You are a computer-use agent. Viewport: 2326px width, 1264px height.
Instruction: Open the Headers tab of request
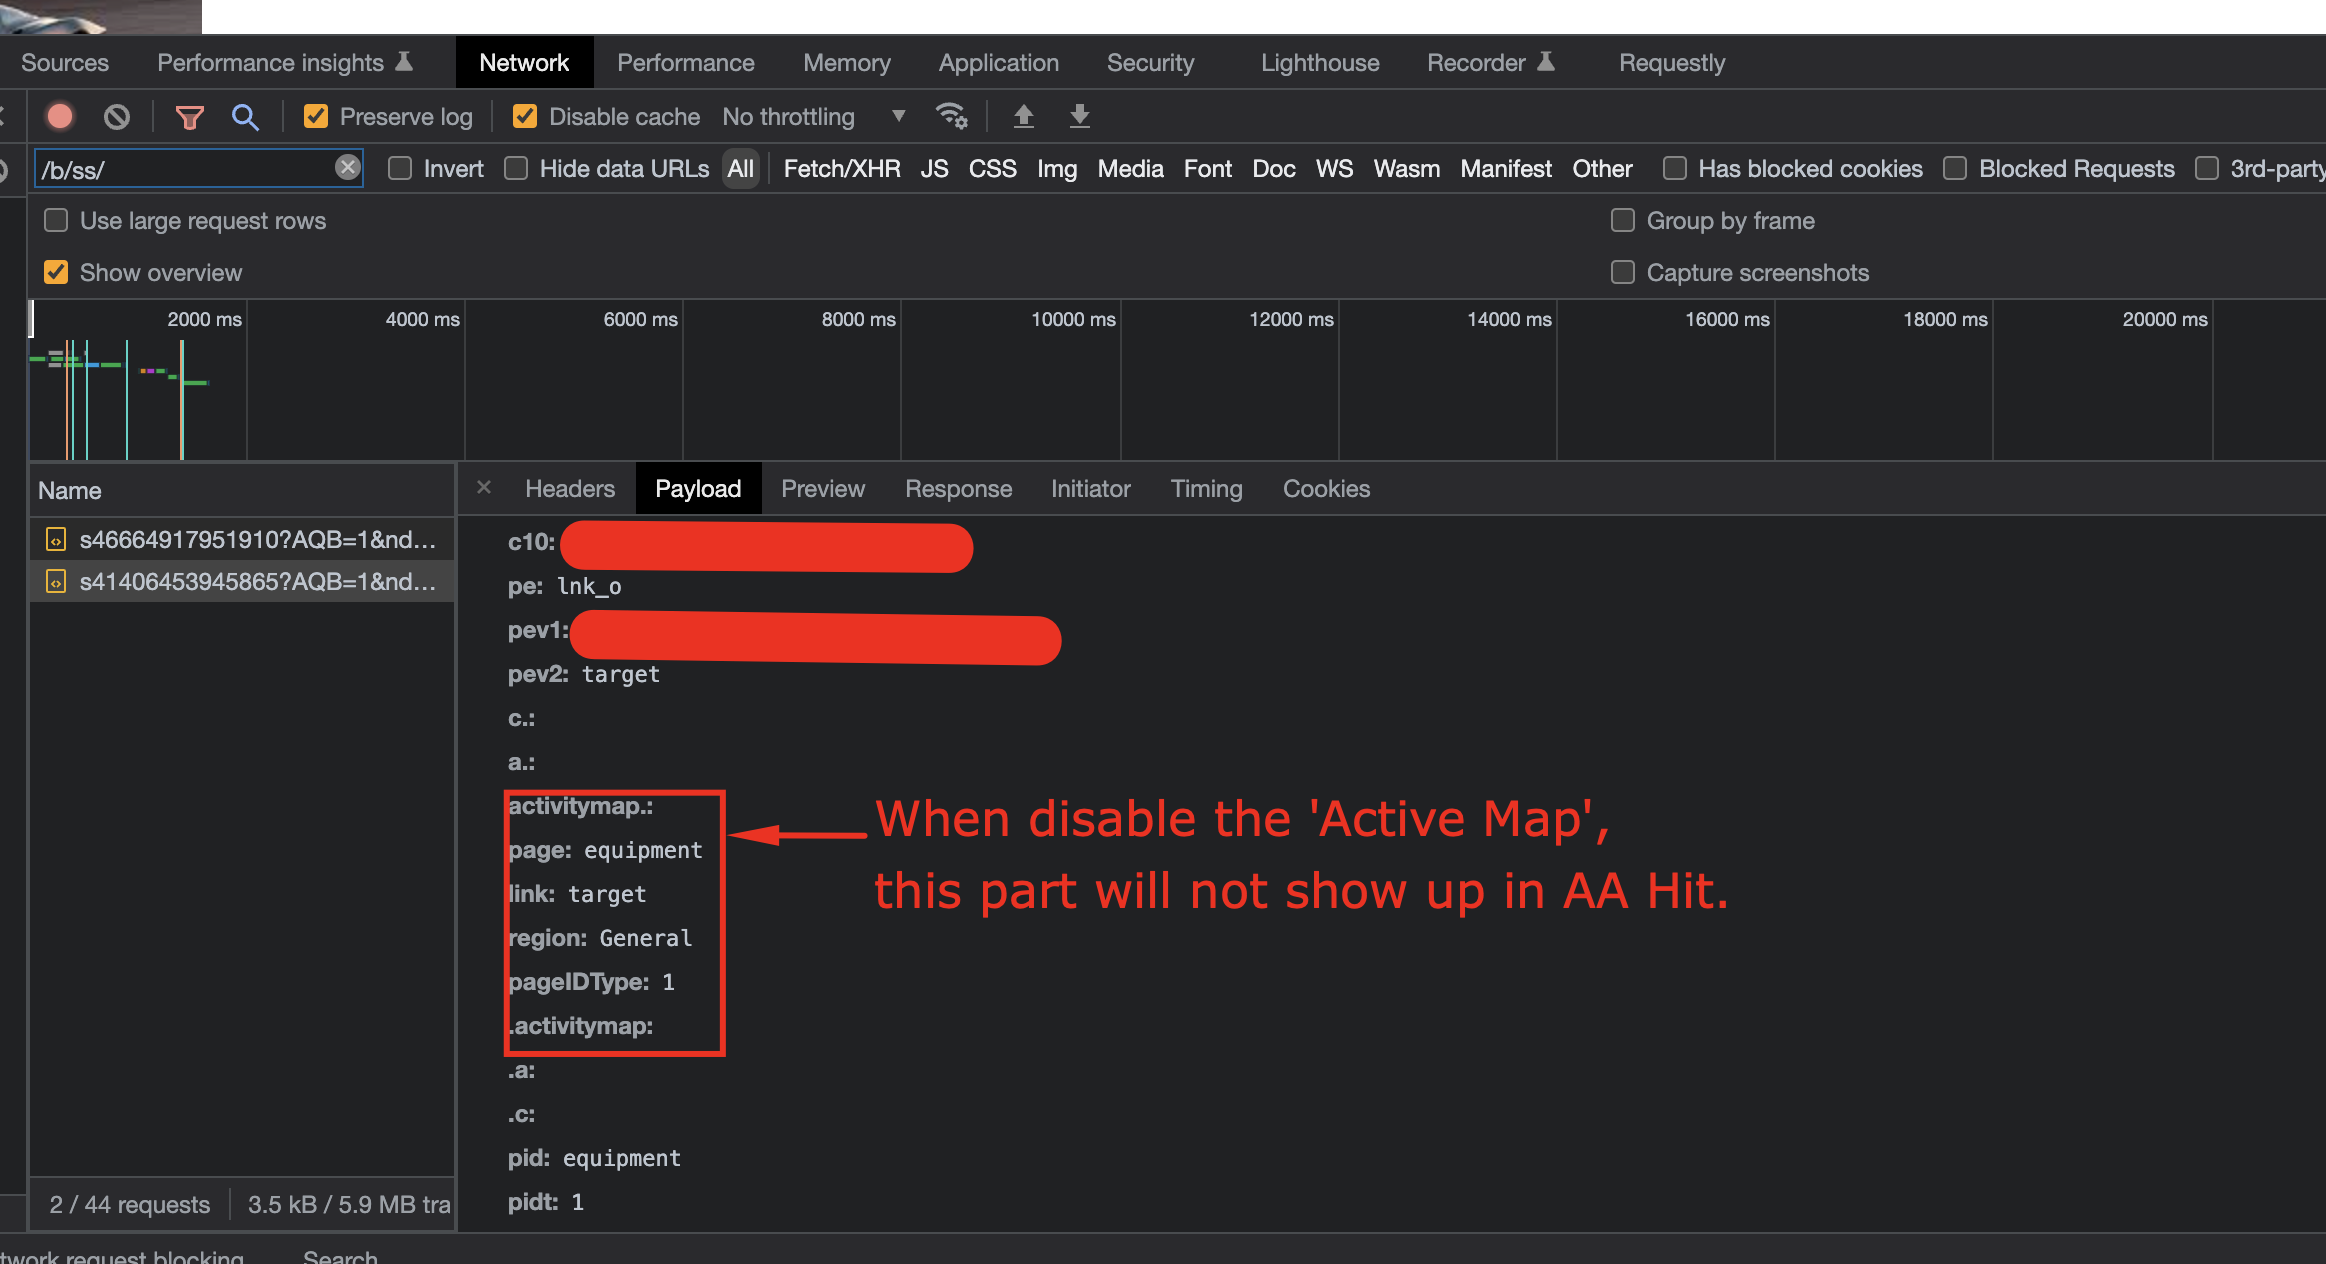tap(570, 489)
